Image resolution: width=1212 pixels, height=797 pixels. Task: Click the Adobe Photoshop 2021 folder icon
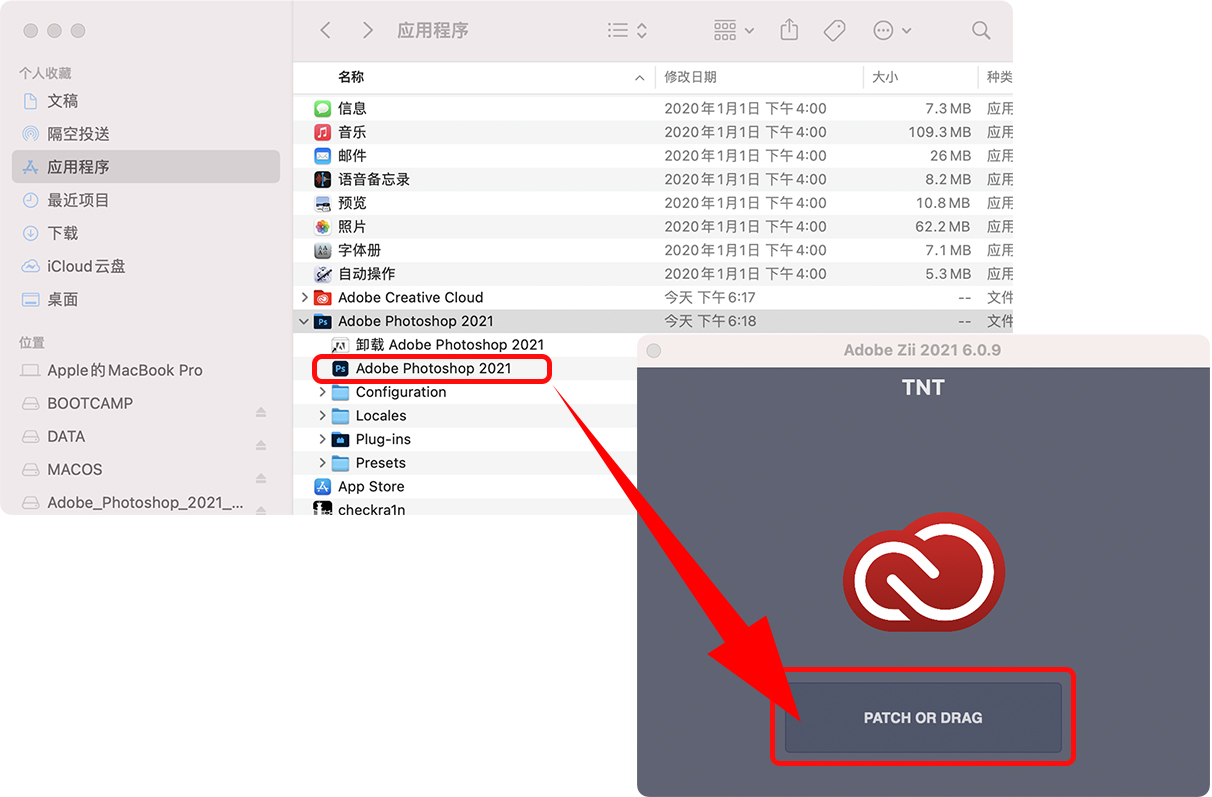click(x=322, y=321)
